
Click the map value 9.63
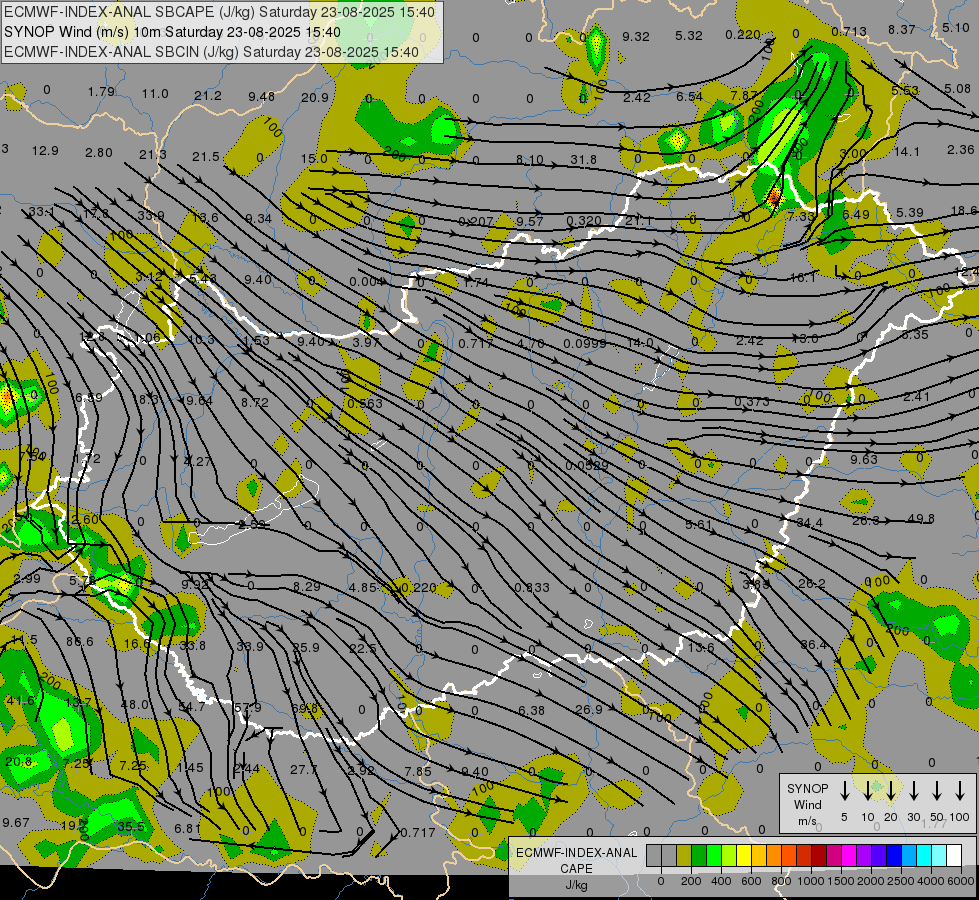(x=864, y=459)
